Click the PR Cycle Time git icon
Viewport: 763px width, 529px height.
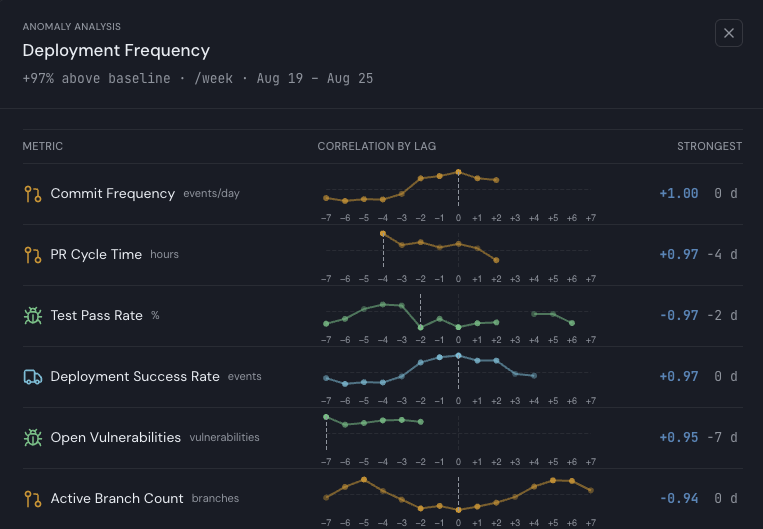(x=33, y=255)
